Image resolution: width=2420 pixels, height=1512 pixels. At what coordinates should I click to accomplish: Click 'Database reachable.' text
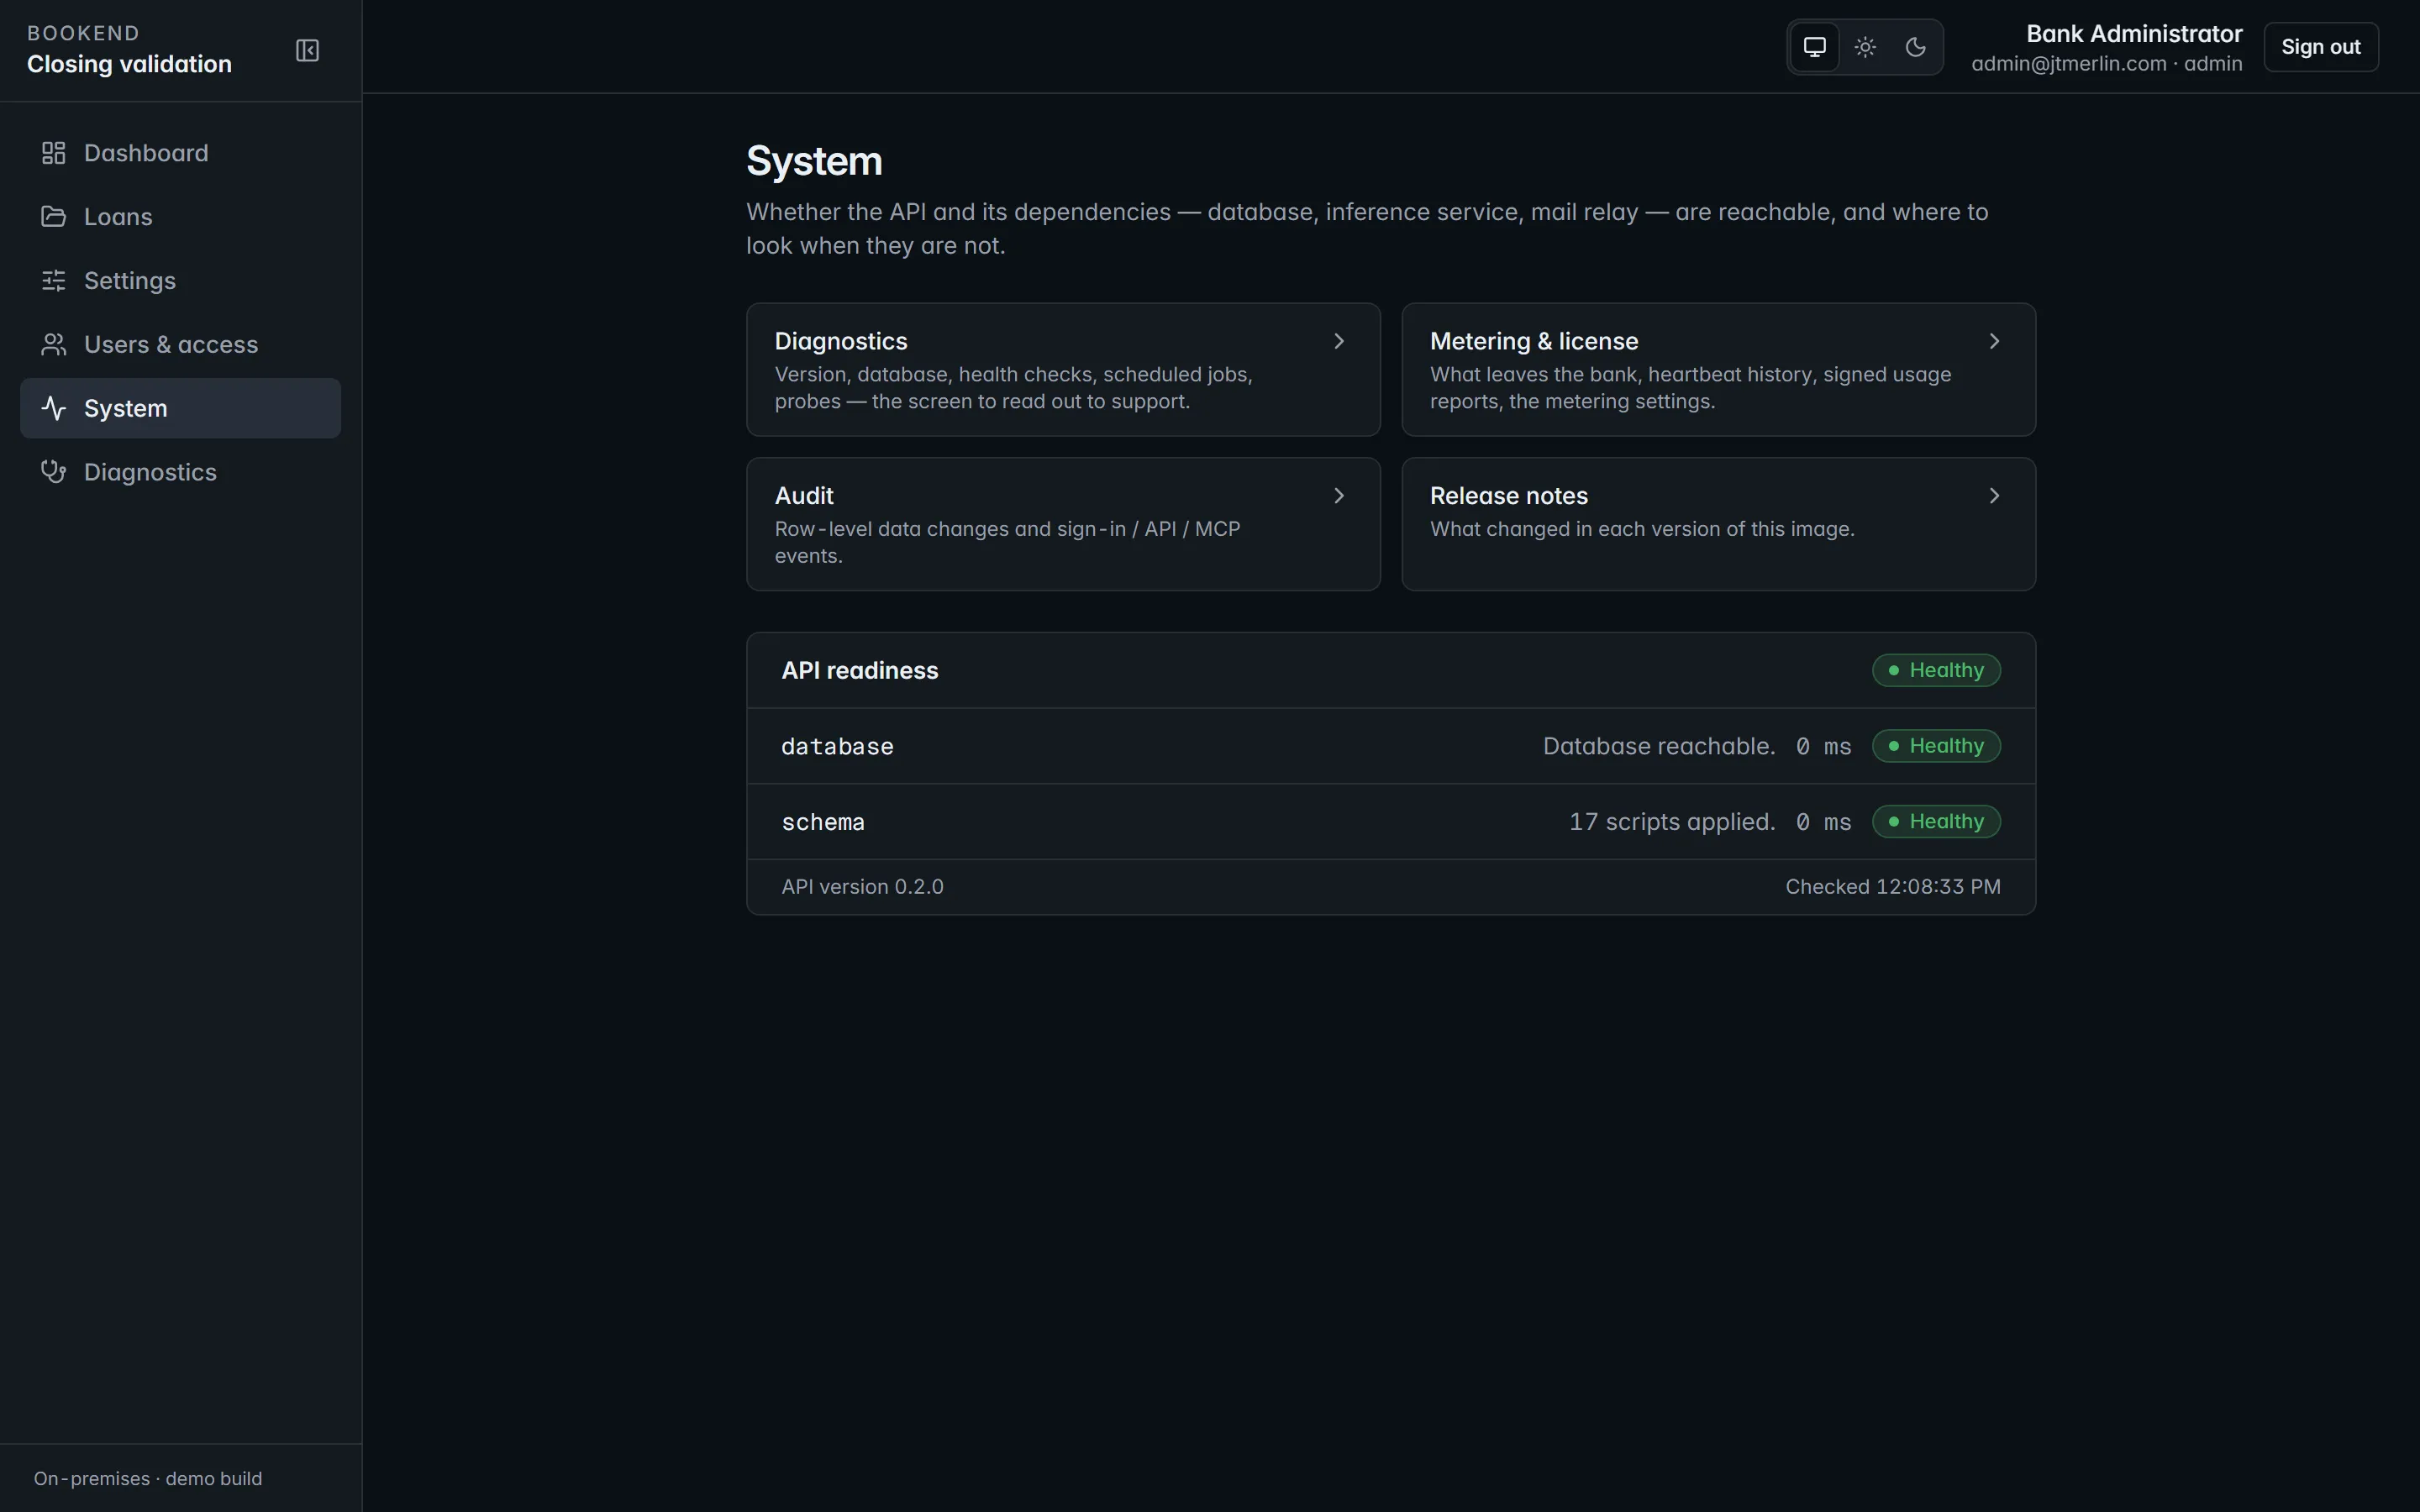[1659, 746]
